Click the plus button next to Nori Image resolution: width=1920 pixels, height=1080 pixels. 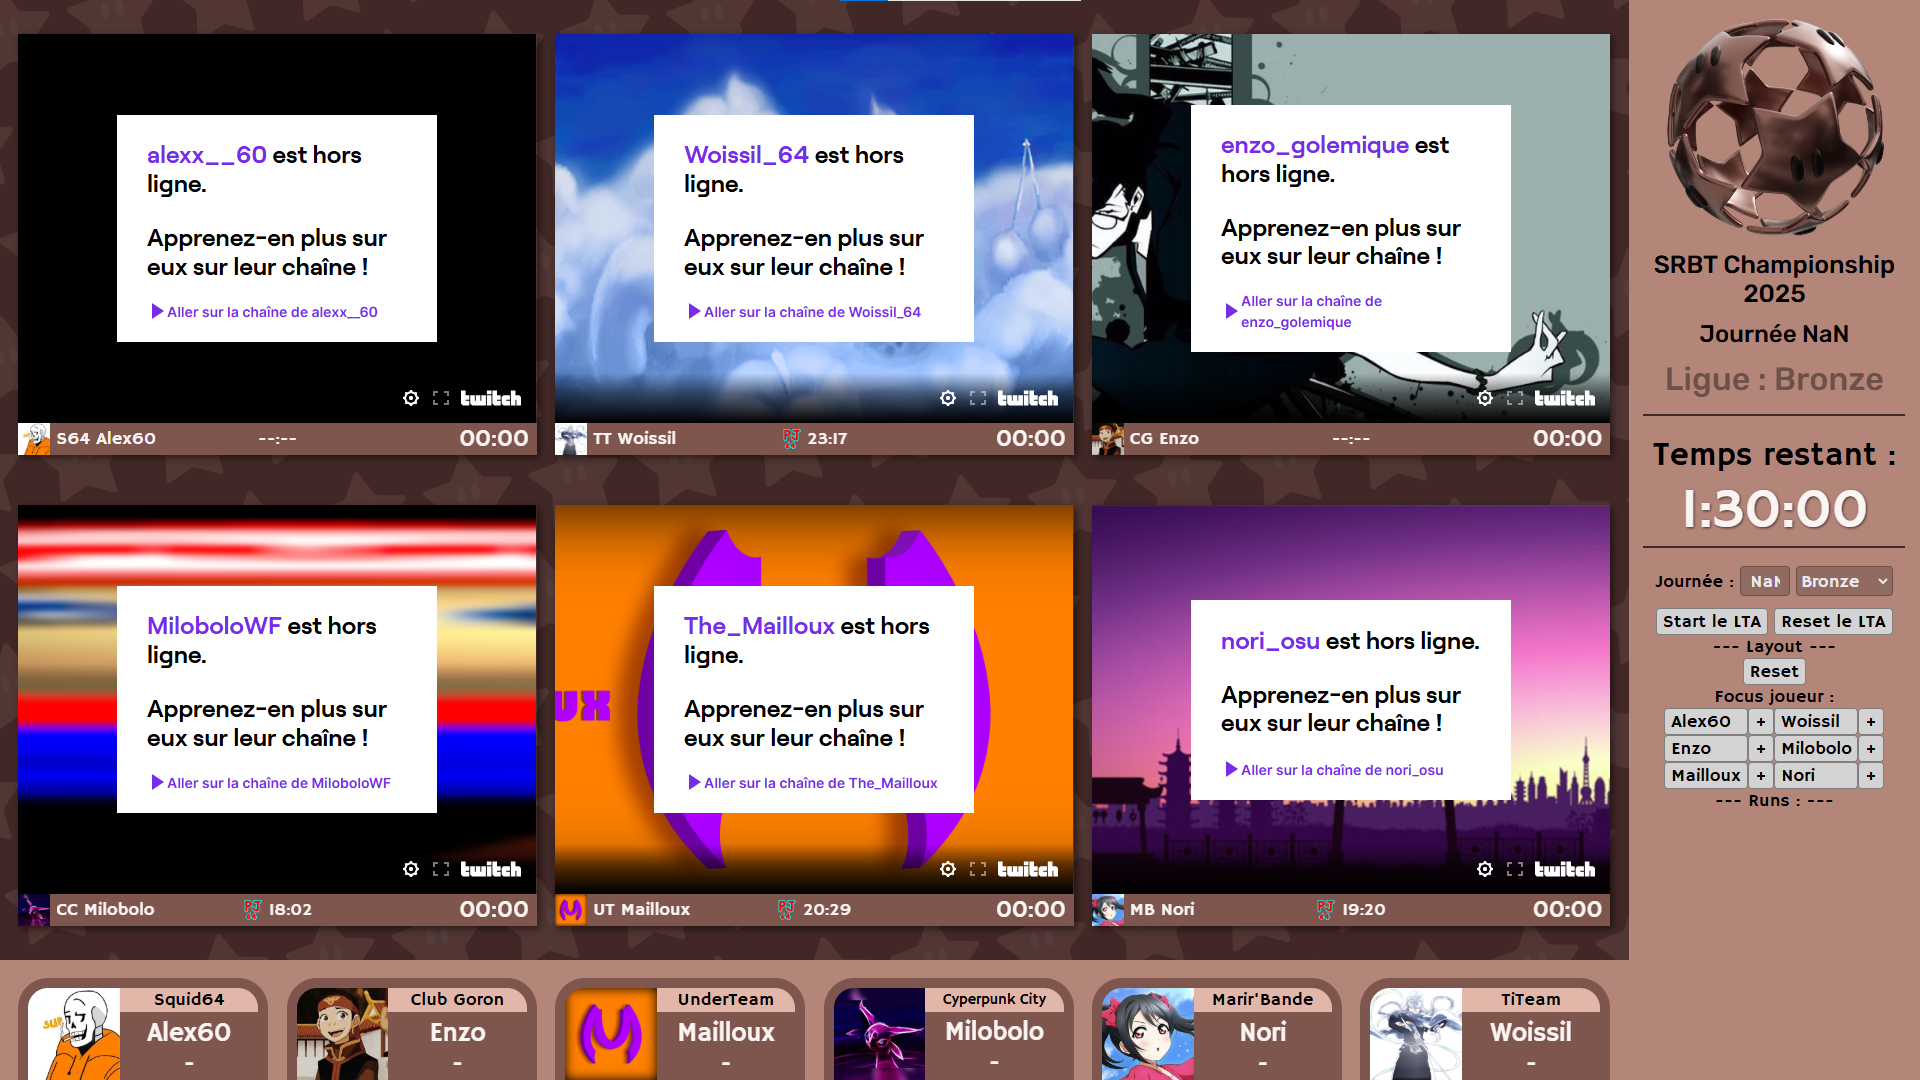[1871, 776]
